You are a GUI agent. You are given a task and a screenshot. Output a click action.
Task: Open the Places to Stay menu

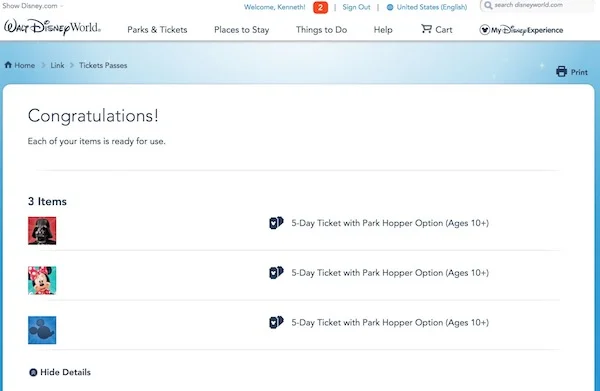(241, 30)
